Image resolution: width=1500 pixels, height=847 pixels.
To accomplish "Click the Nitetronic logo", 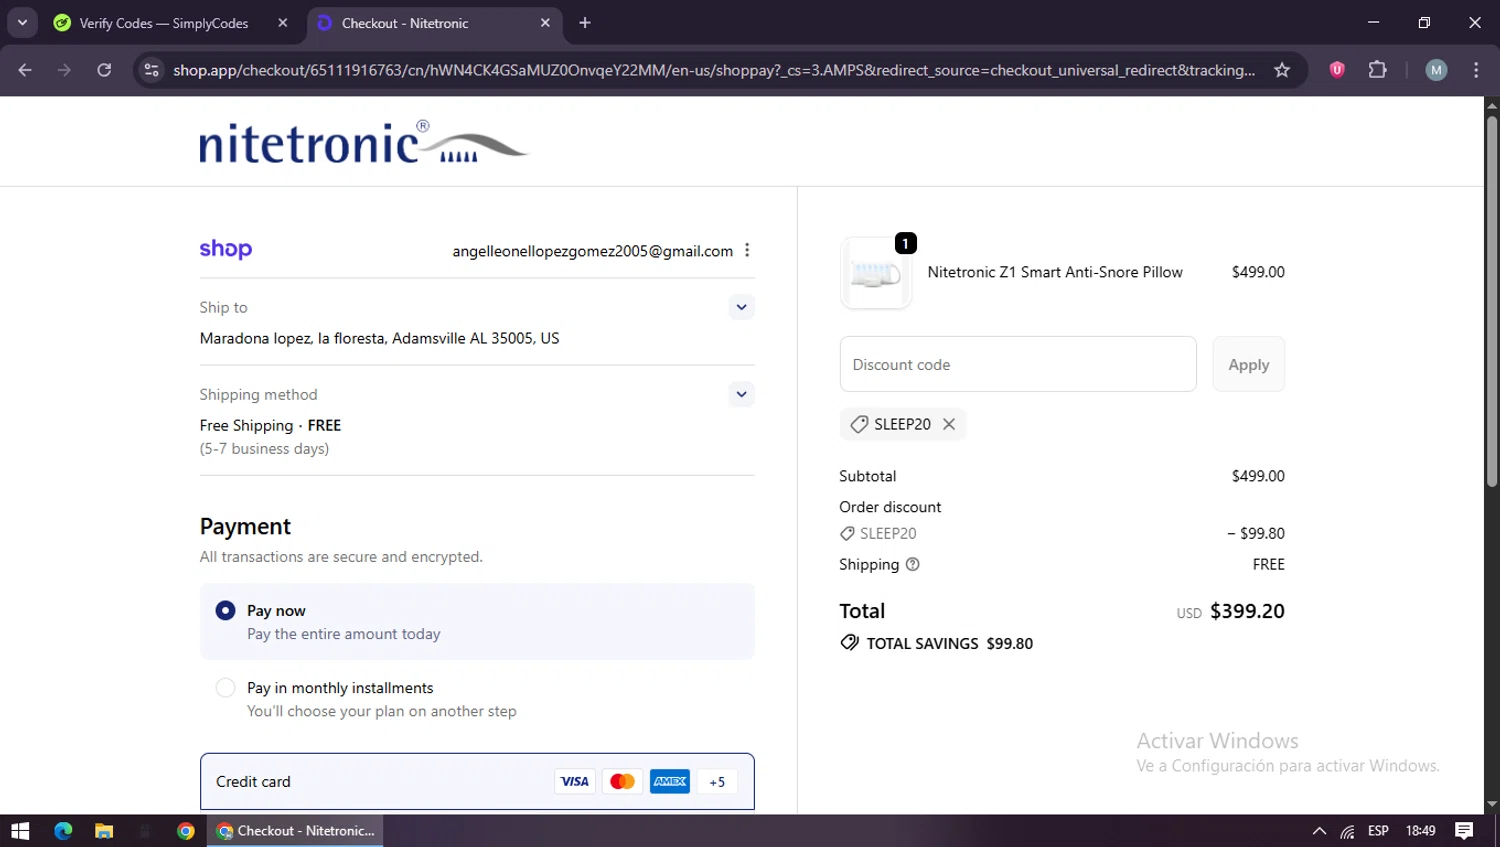I will [x=363, y=142].
